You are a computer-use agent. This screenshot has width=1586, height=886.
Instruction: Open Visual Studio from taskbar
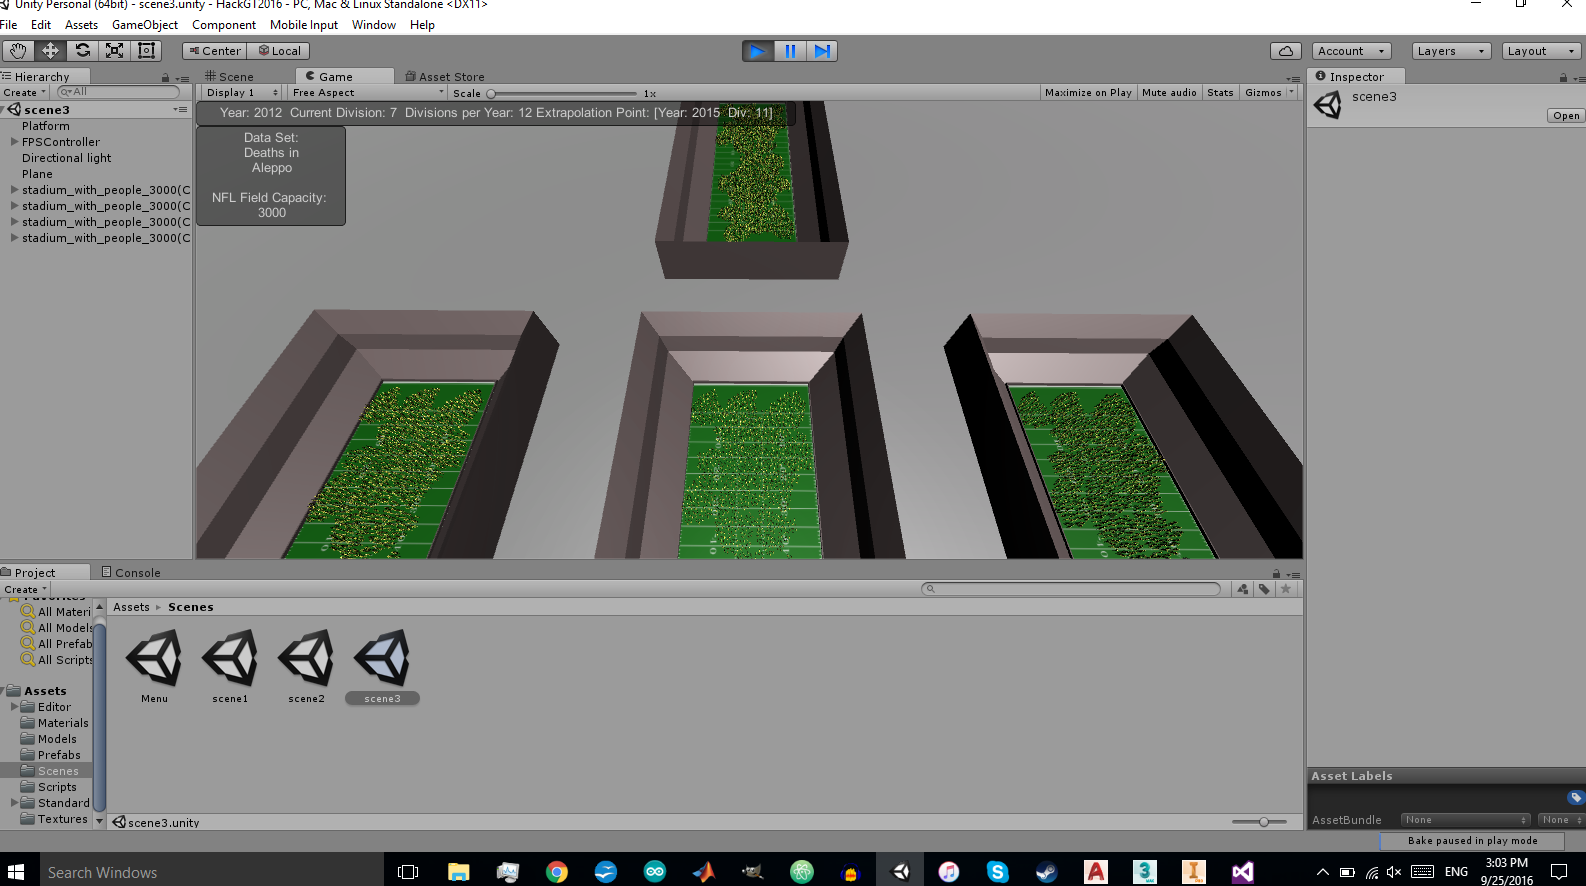tap(1242, 872)
